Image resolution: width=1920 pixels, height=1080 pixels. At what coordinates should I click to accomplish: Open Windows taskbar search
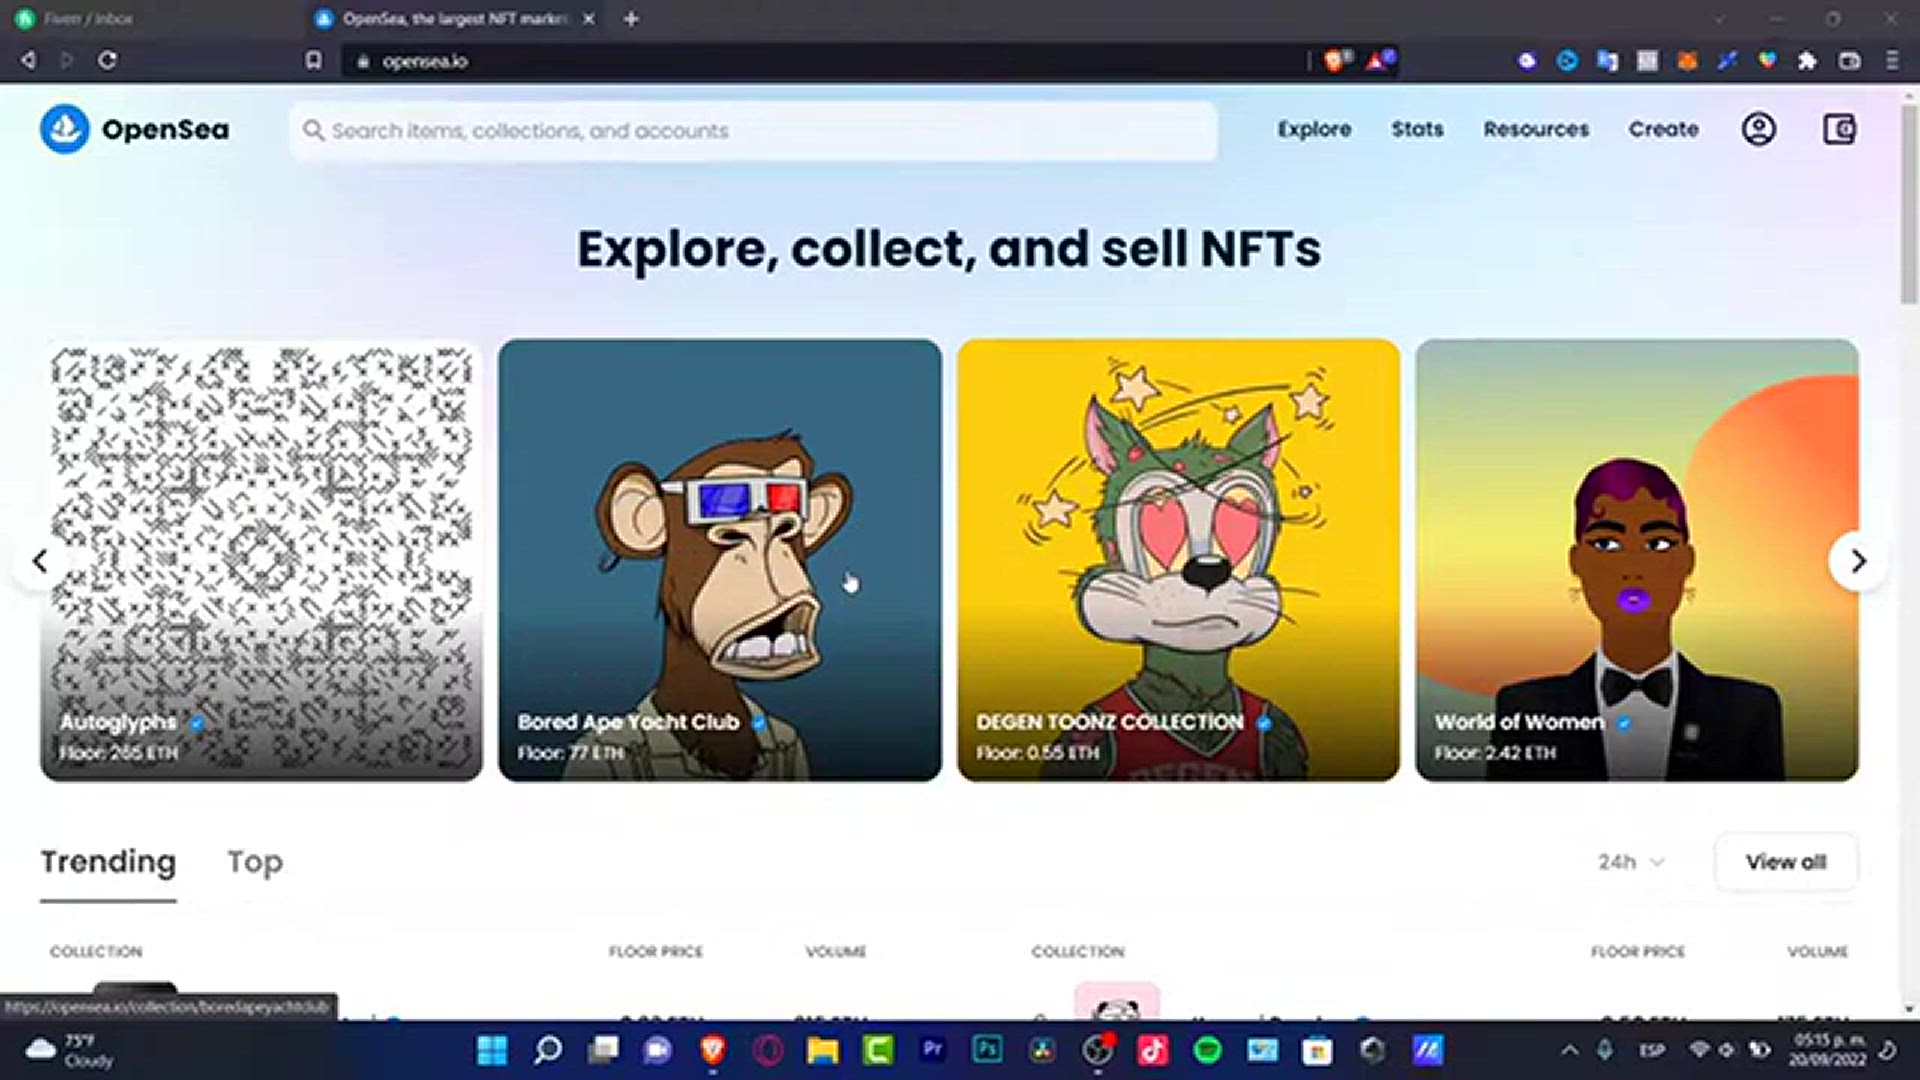pos(548,1050)
